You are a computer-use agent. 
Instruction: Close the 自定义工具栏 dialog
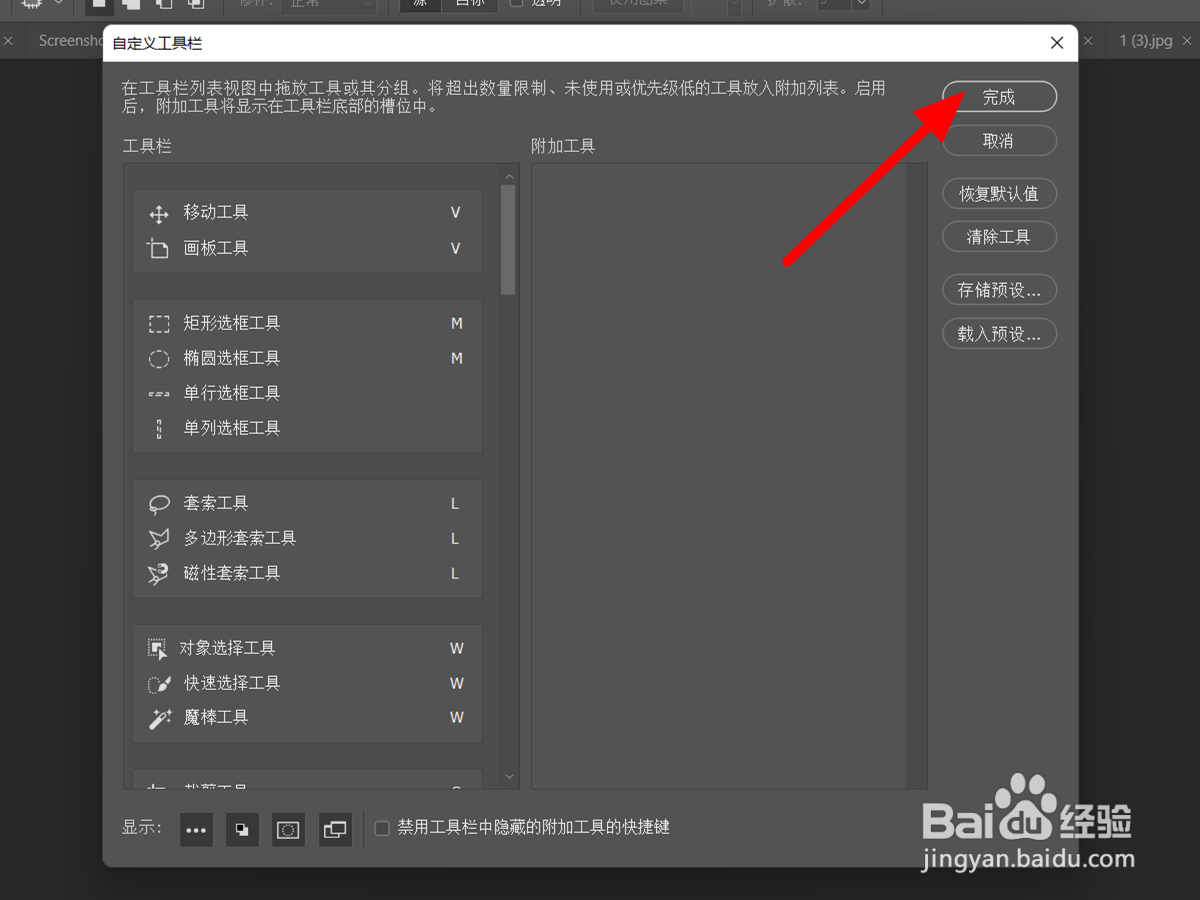point(1057,42)
